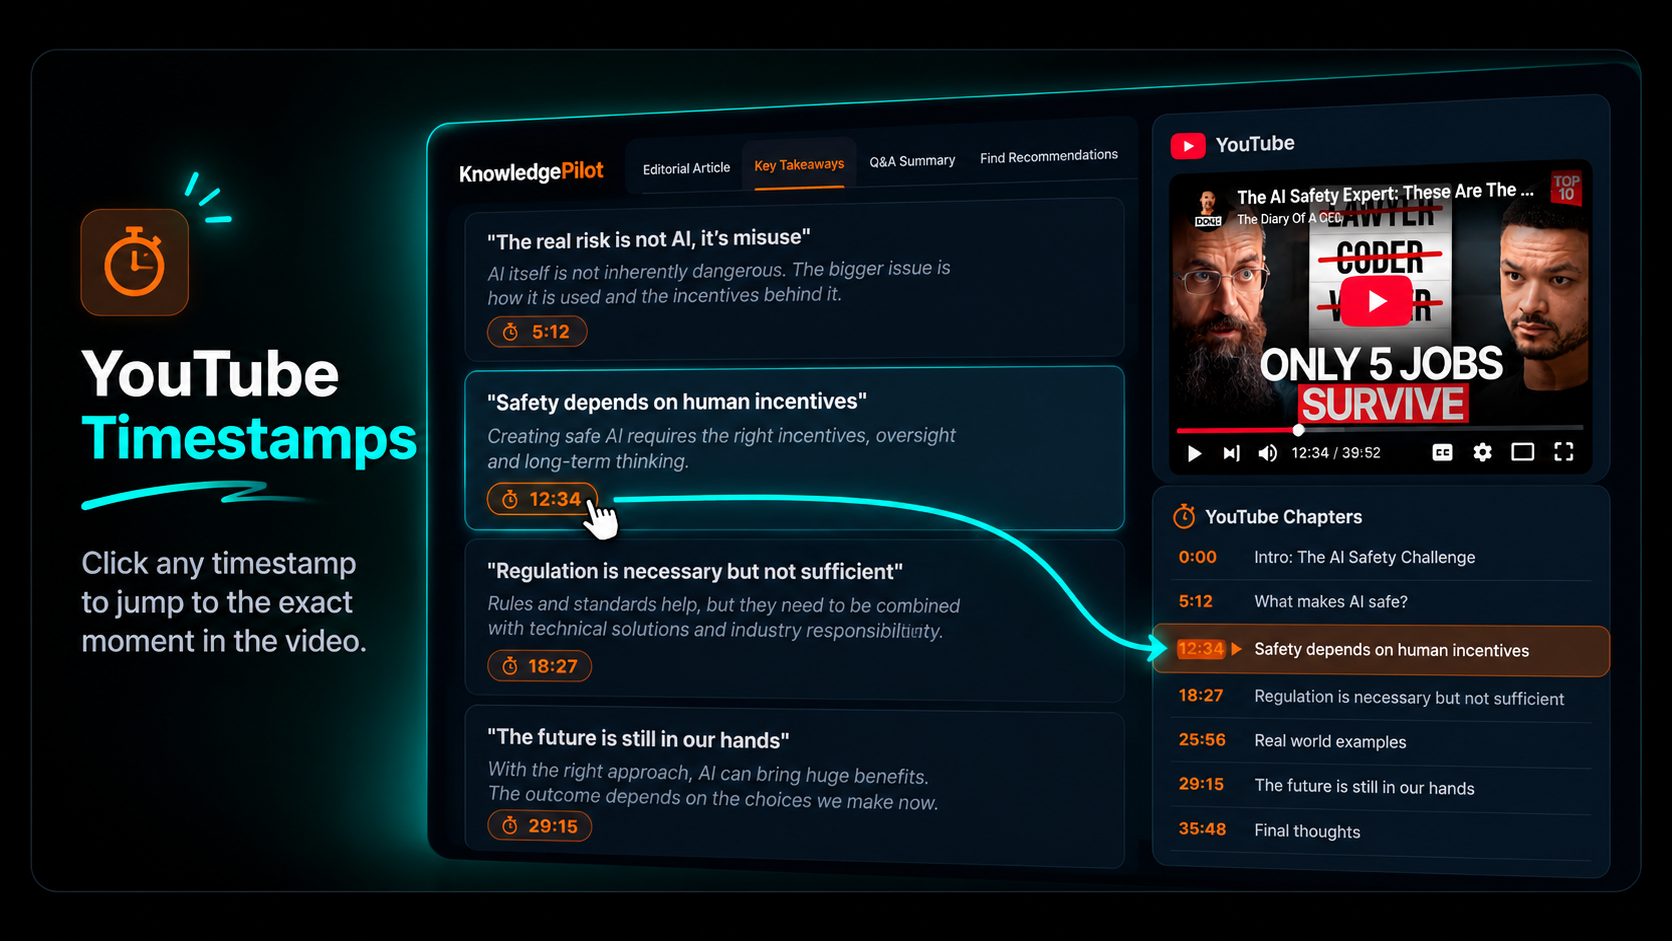Click the YouTube logo icon
This screenshot has height=941, width=1672.
[x=1188, y=146]
